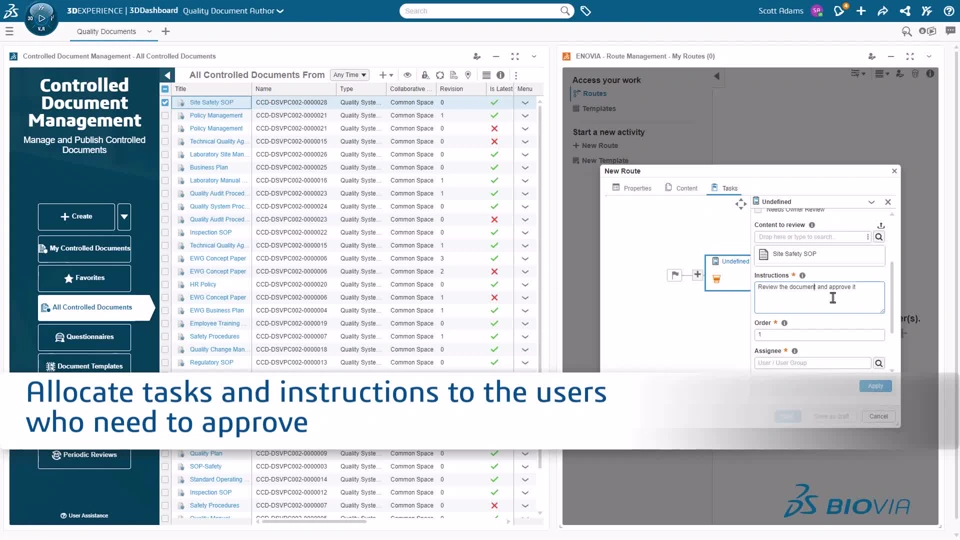Click the list view icon in document toolbar
The image size is (960, 540).
tap(486, 75)
